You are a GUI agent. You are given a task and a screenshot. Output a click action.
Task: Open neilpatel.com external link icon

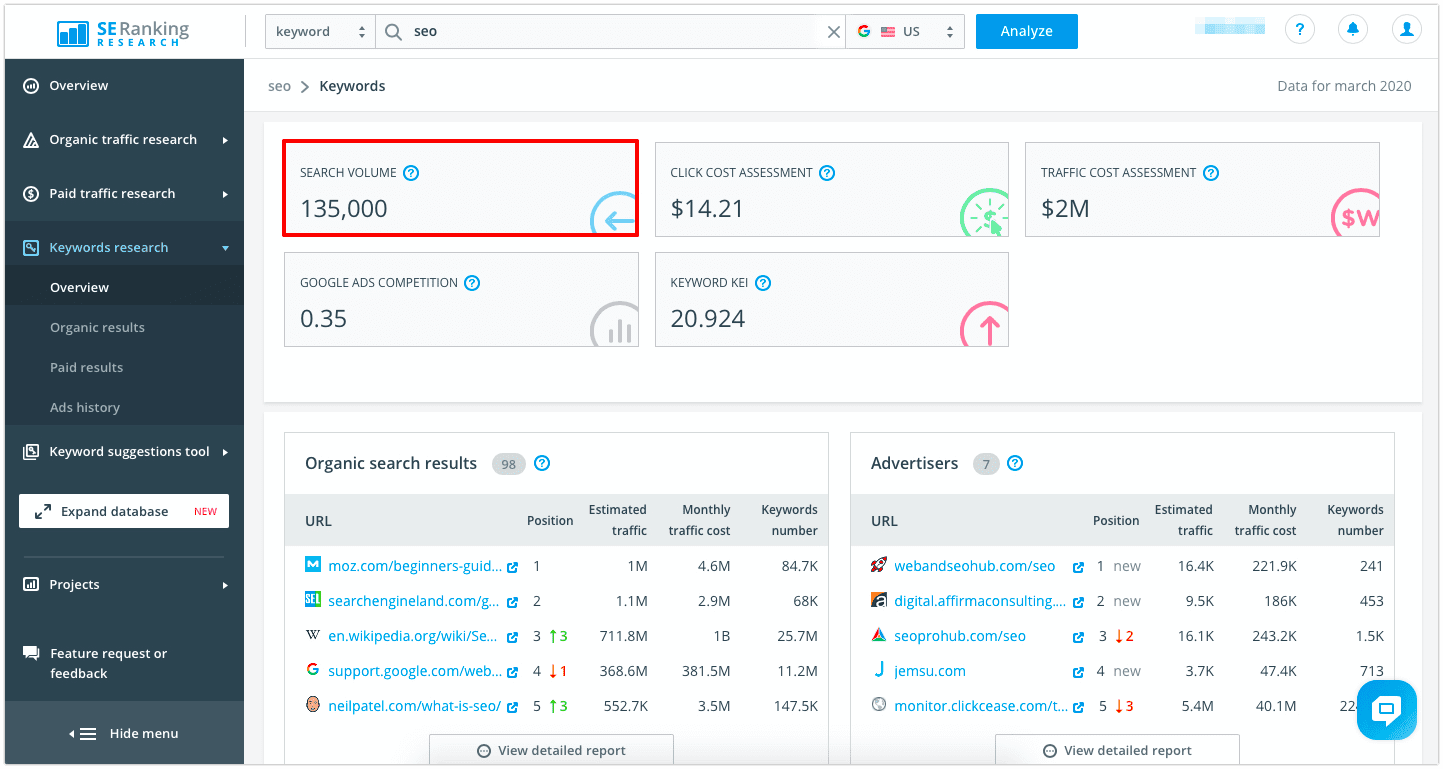point(513,707)
